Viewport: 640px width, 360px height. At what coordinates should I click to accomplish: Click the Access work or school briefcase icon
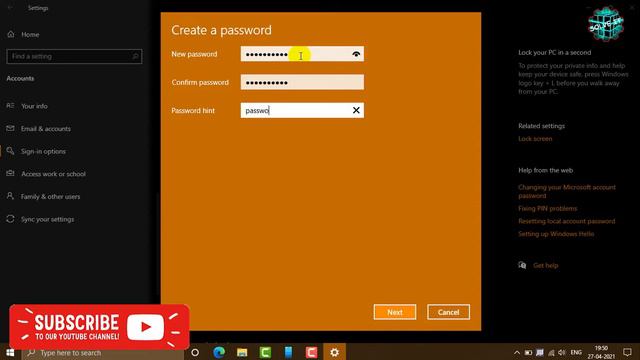10,173
